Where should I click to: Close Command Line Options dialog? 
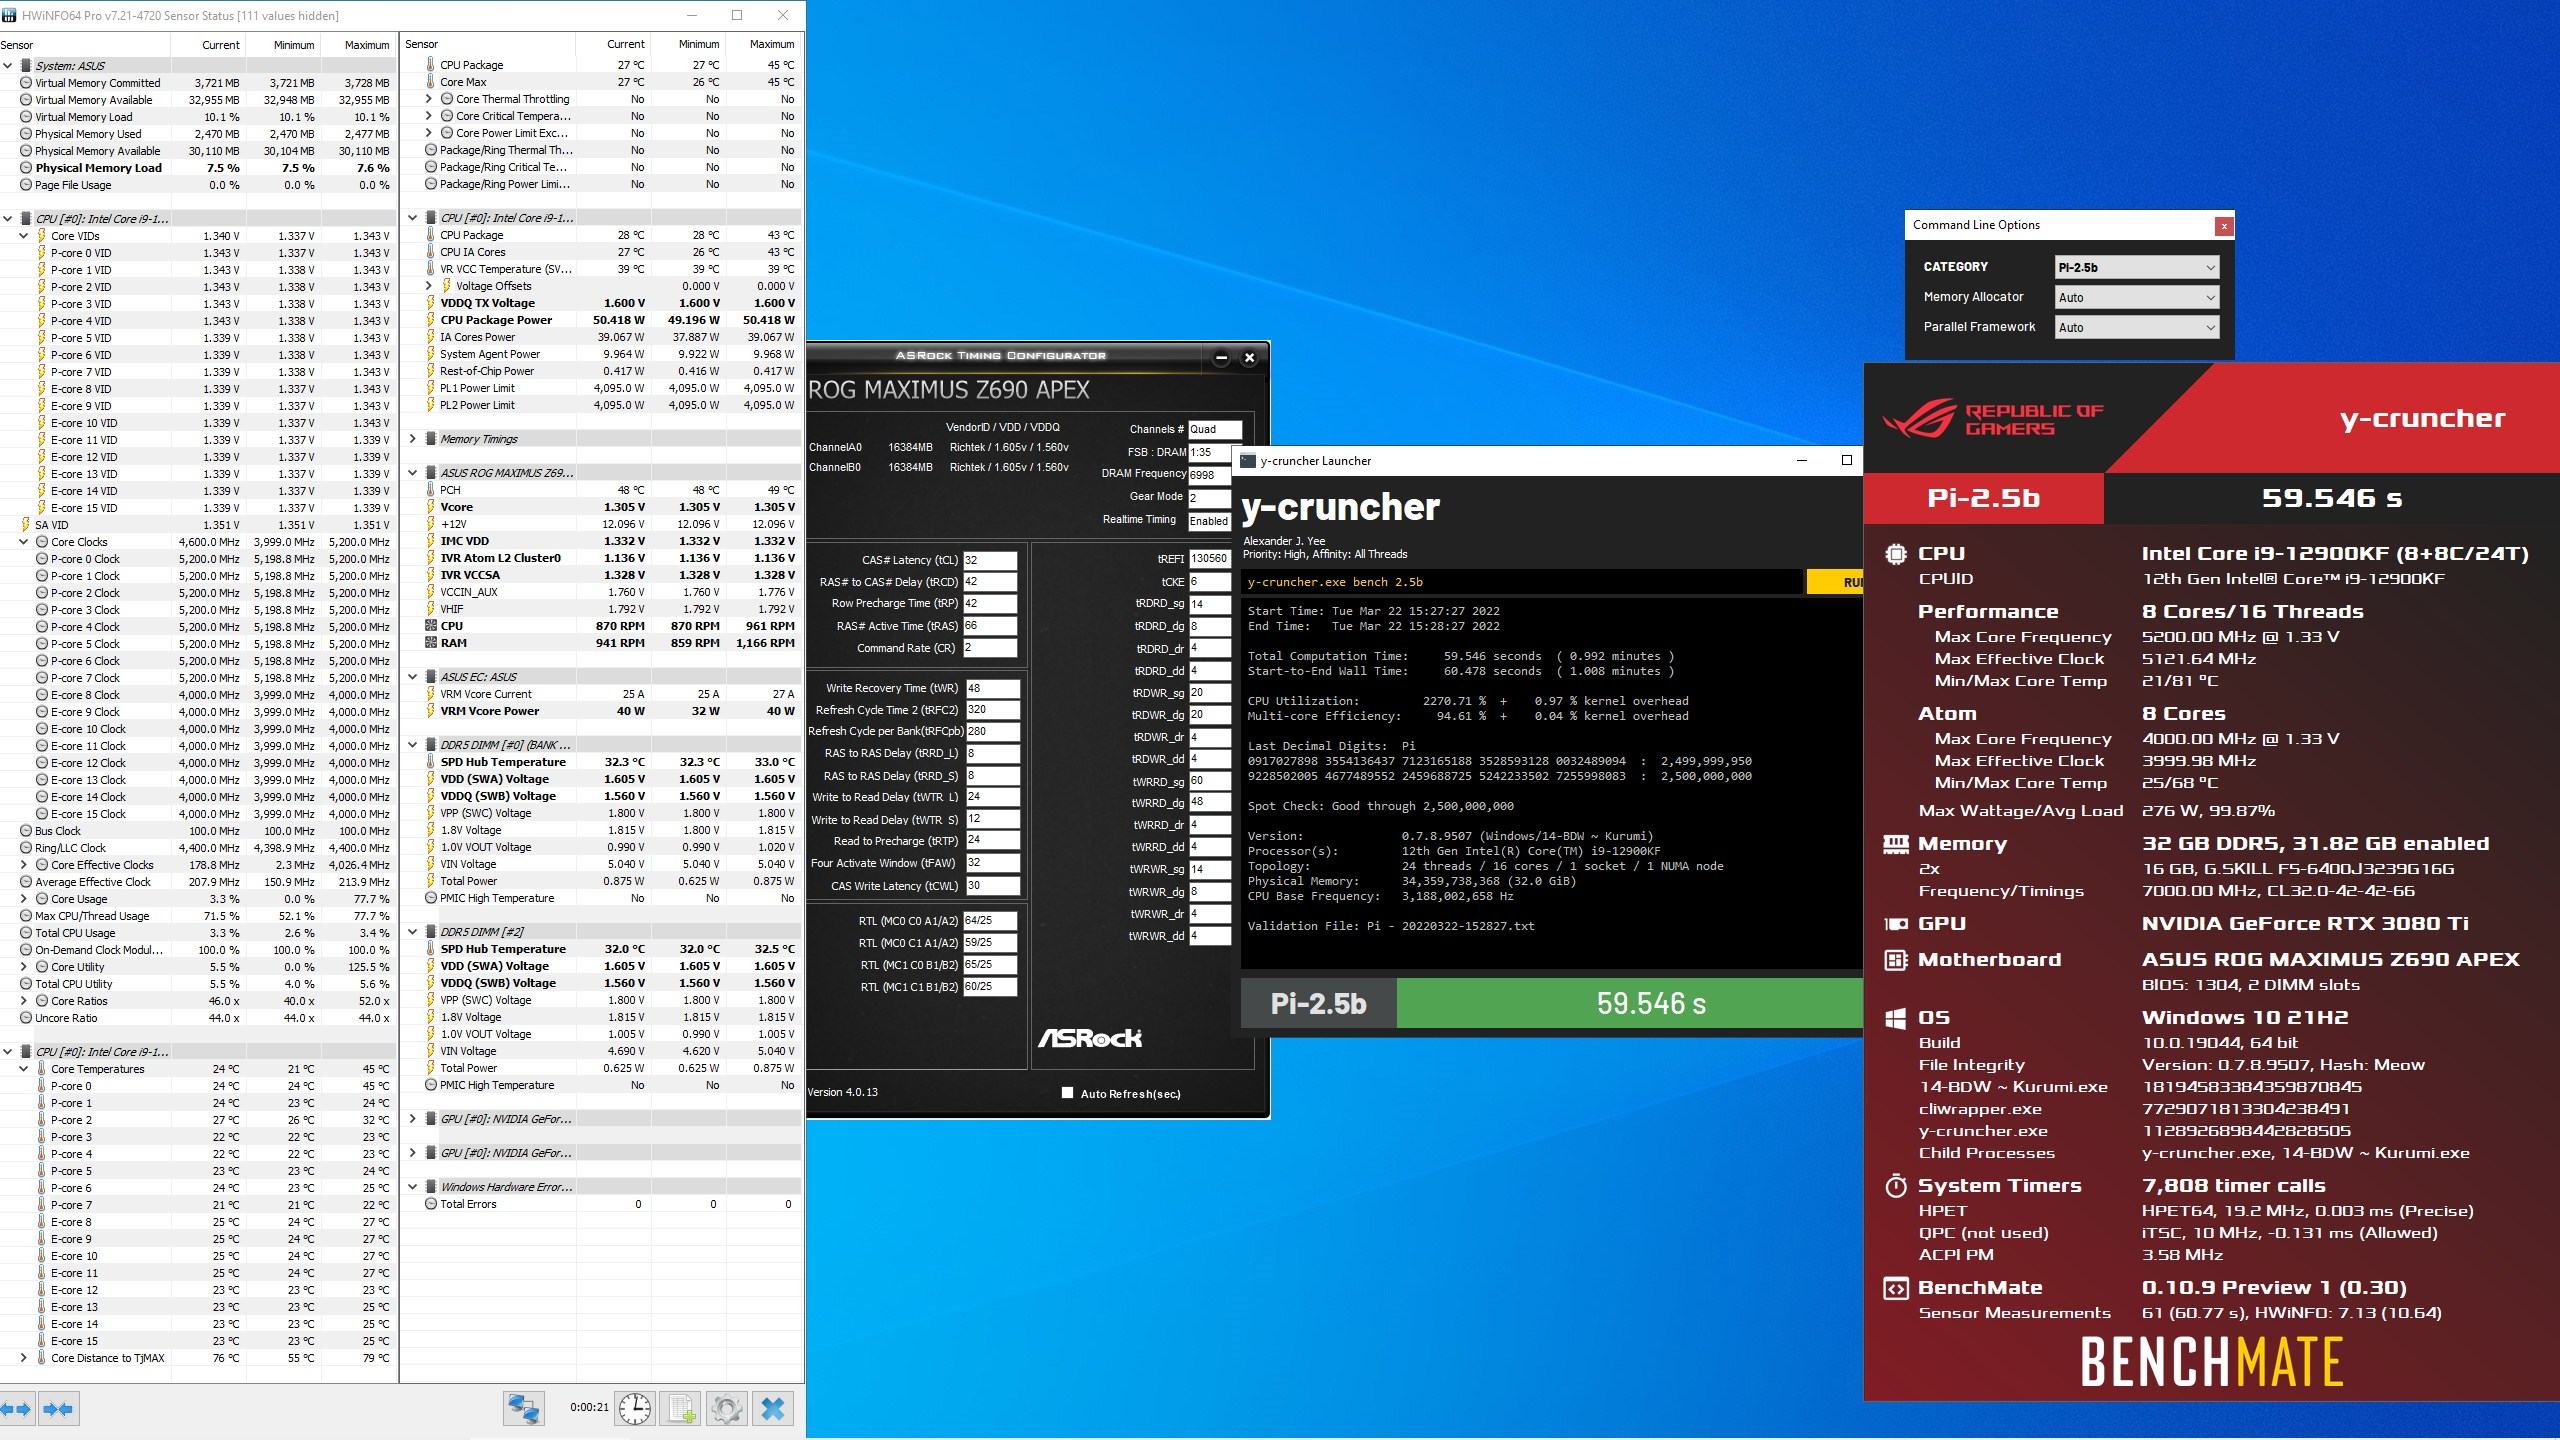[2223, 226]
